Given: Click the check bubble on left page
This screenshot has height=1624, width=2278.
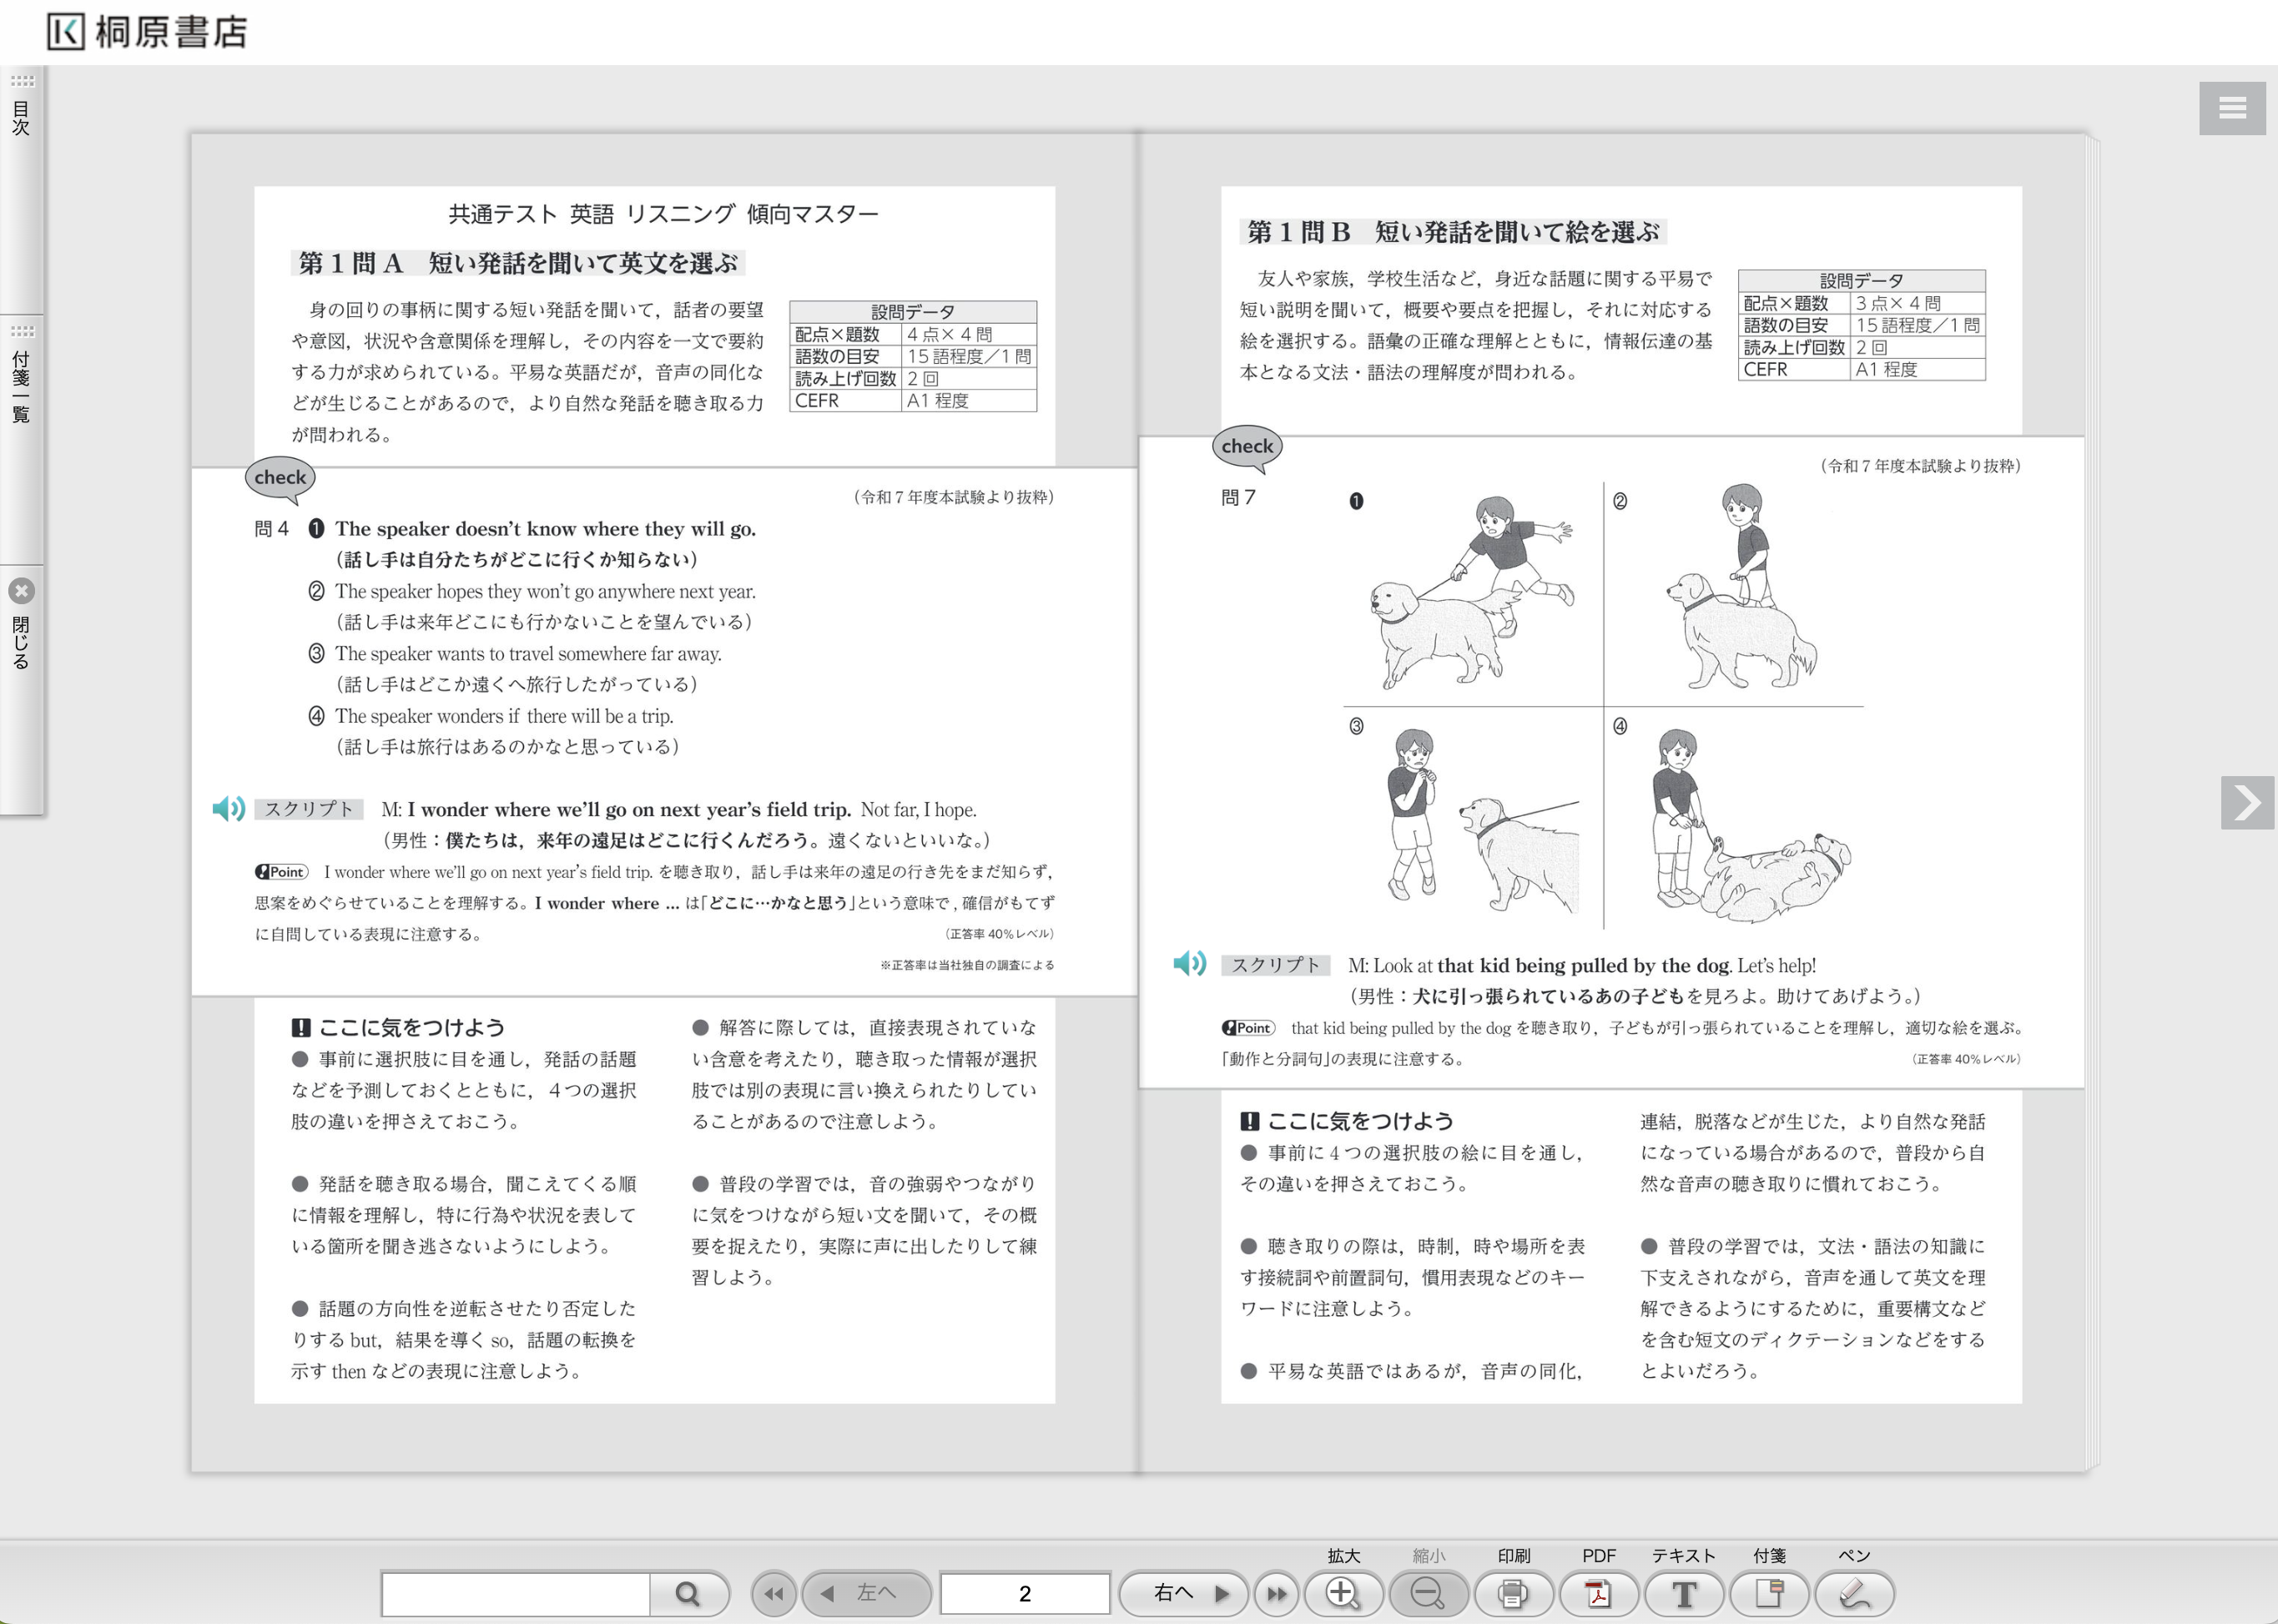Looking at the screenshot, I should click(280, 479).
